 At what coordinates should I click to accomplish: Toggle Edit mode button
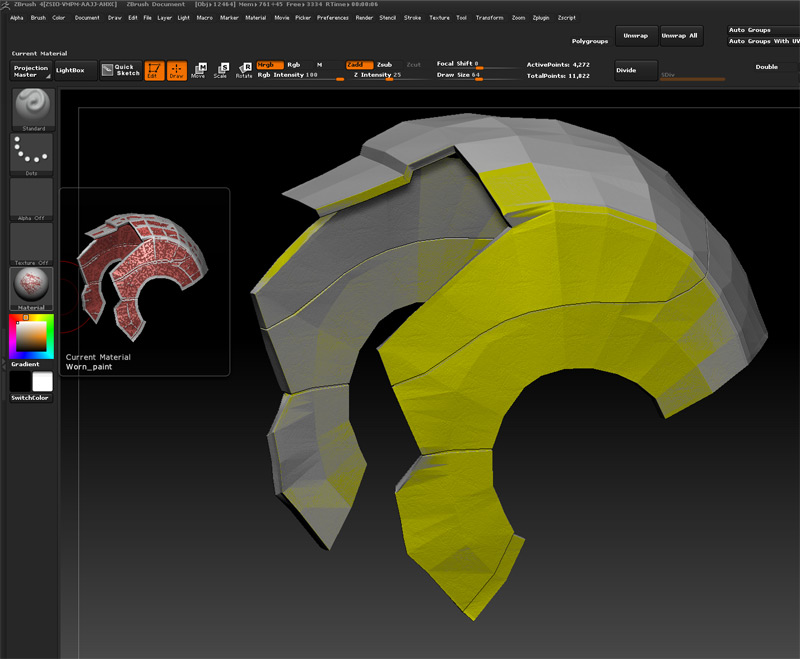pyautogui.click(x=154, y=69)
